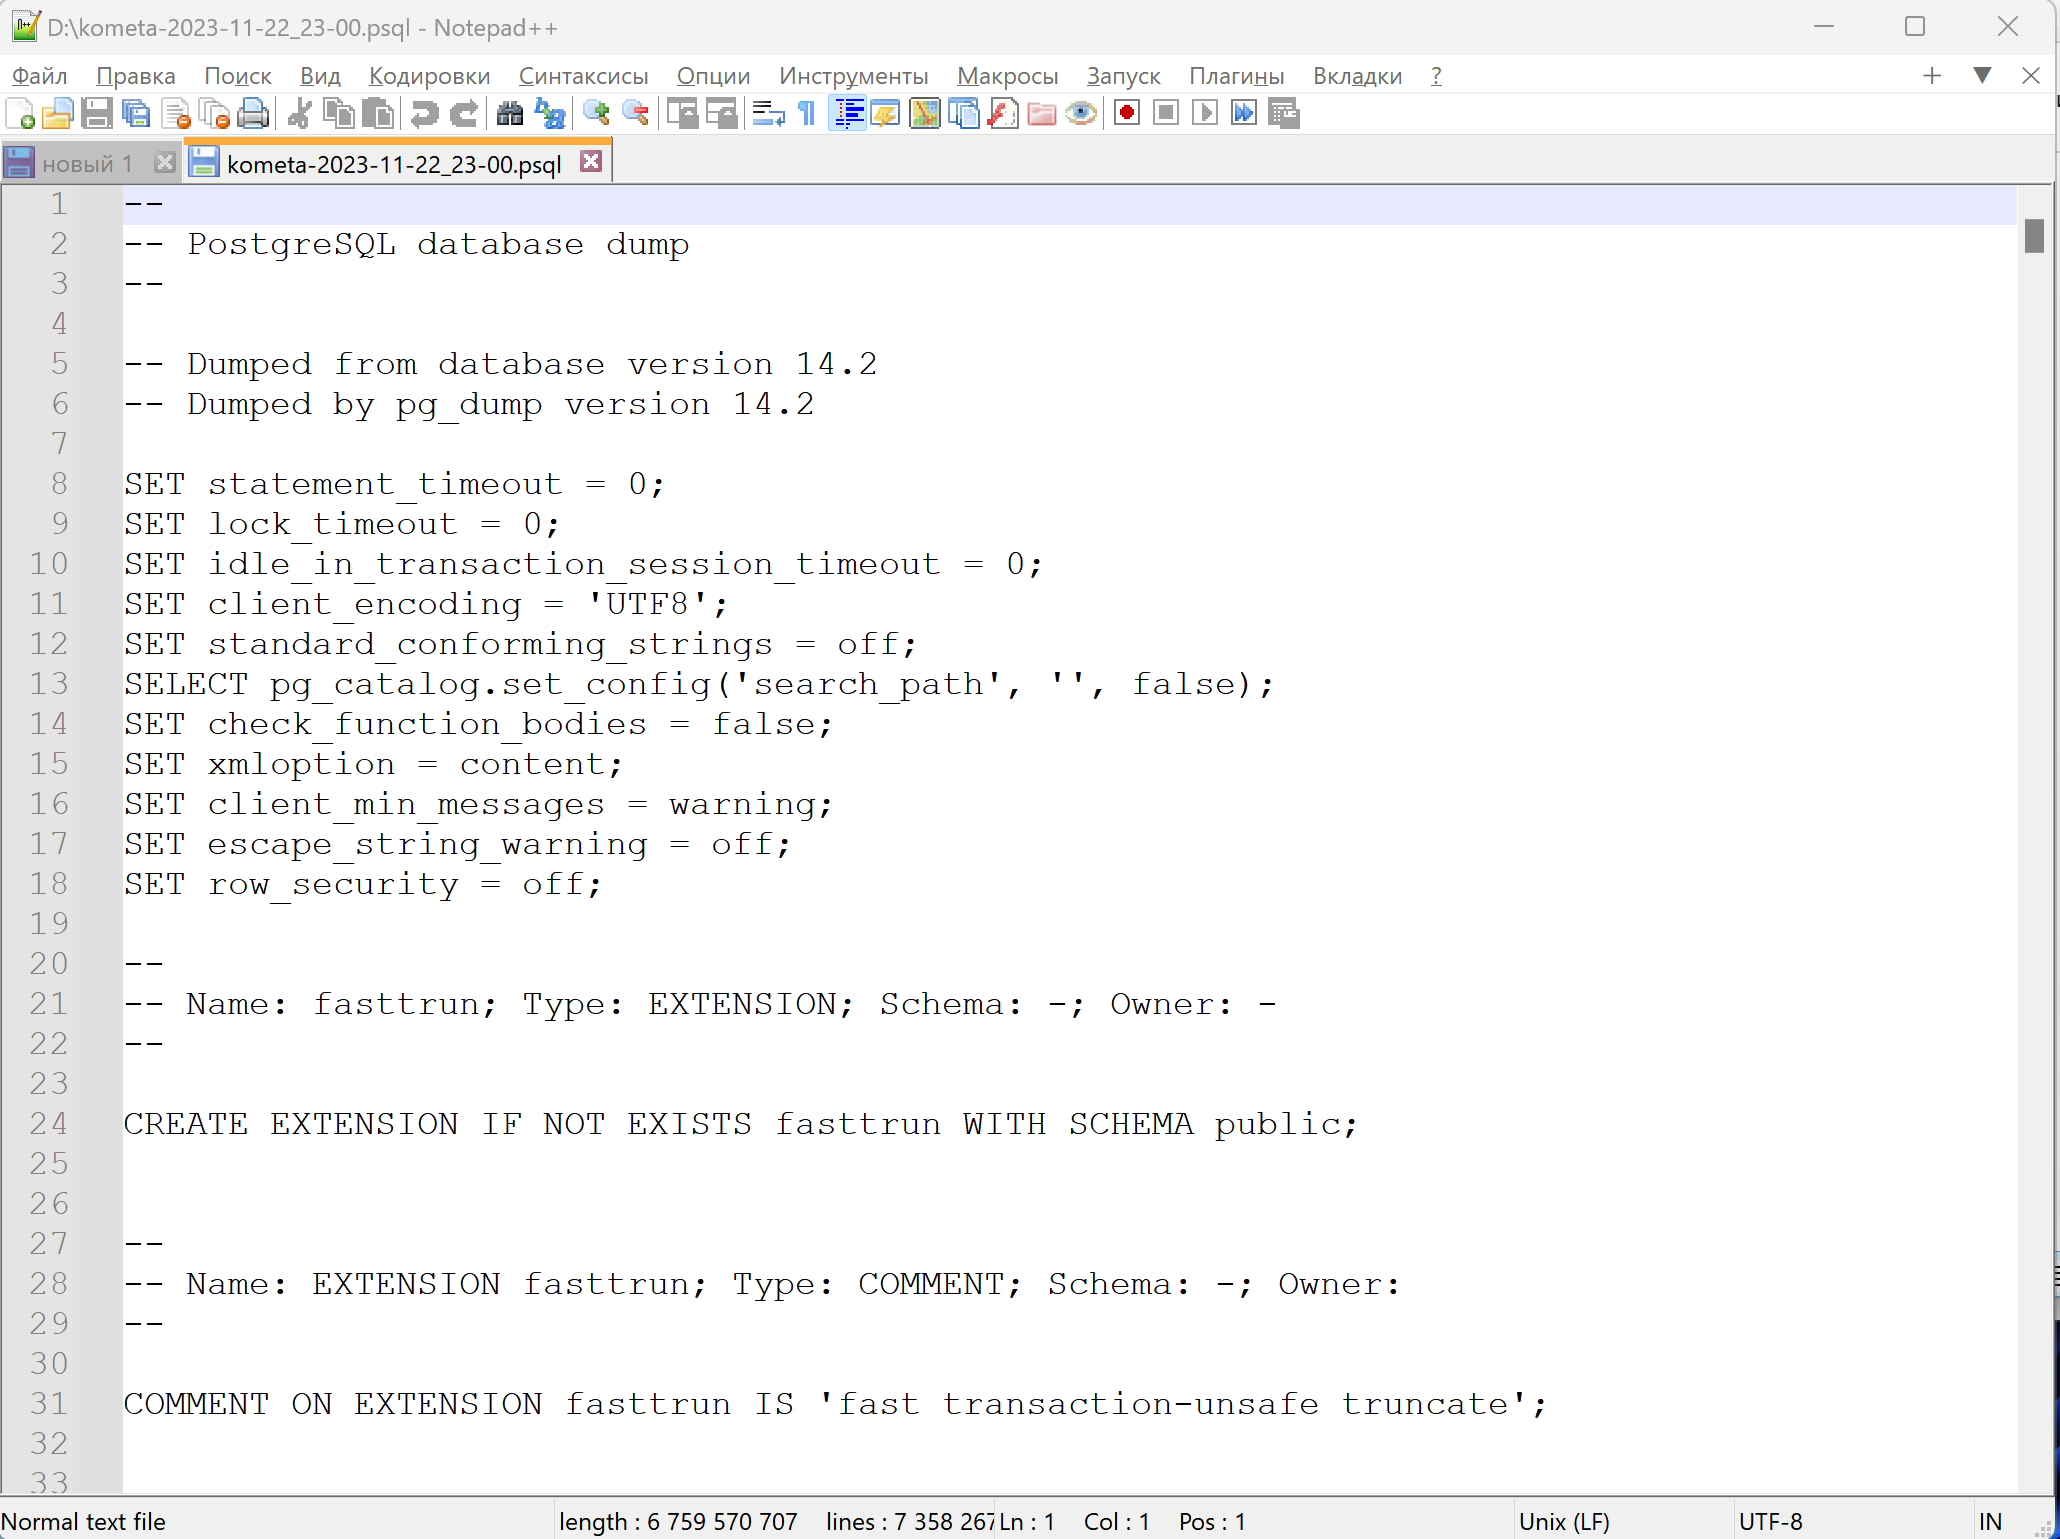Open the Function List icon
The width and height of the screenshot is (2060, 1539).
coord(1003,114)
